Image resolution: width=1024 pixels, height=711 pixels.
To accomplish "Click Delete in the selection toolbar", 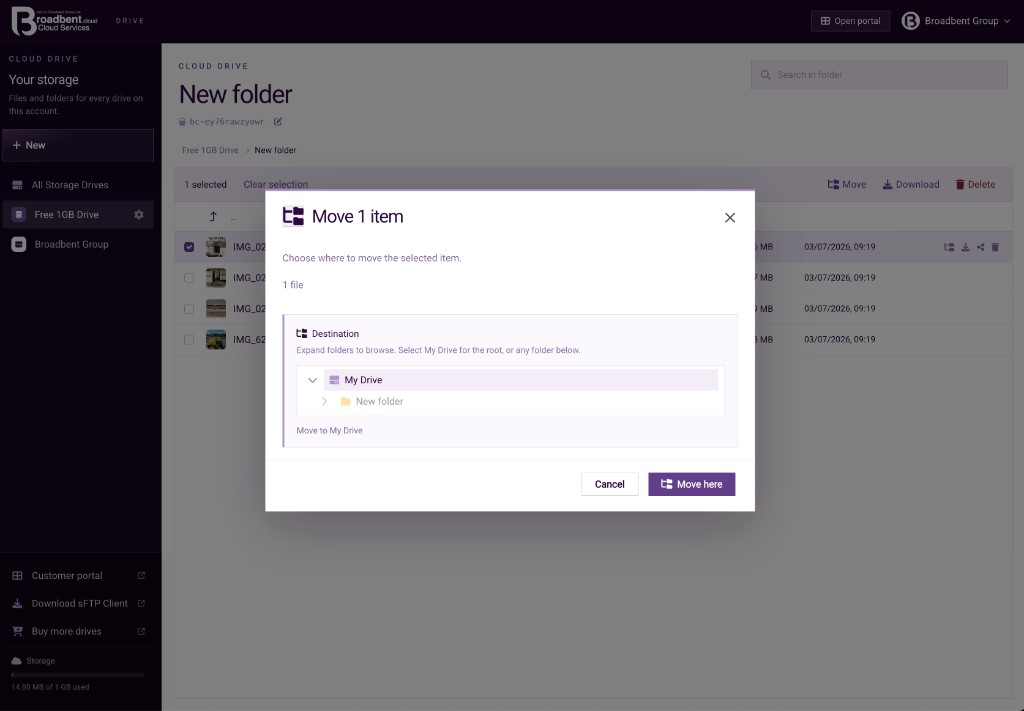I will click(975, 184).
